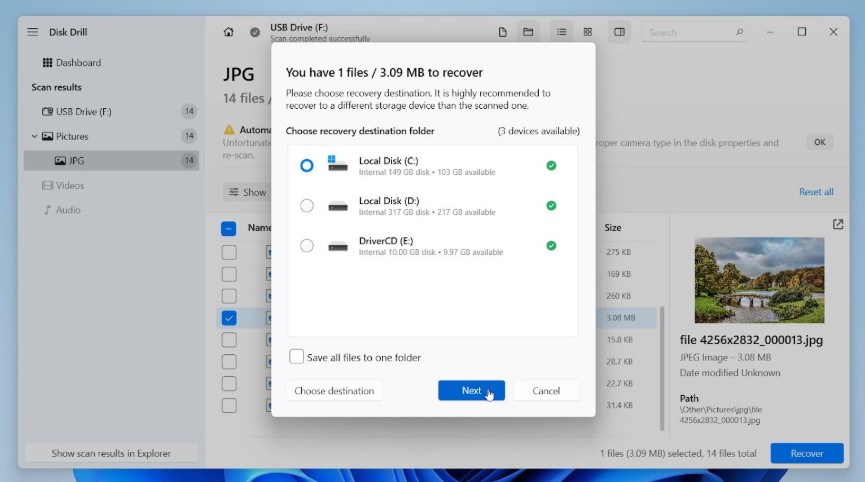Select Local Disk (D:) radio button
This screenshot has height=482, width=865.
pos(307,206)
